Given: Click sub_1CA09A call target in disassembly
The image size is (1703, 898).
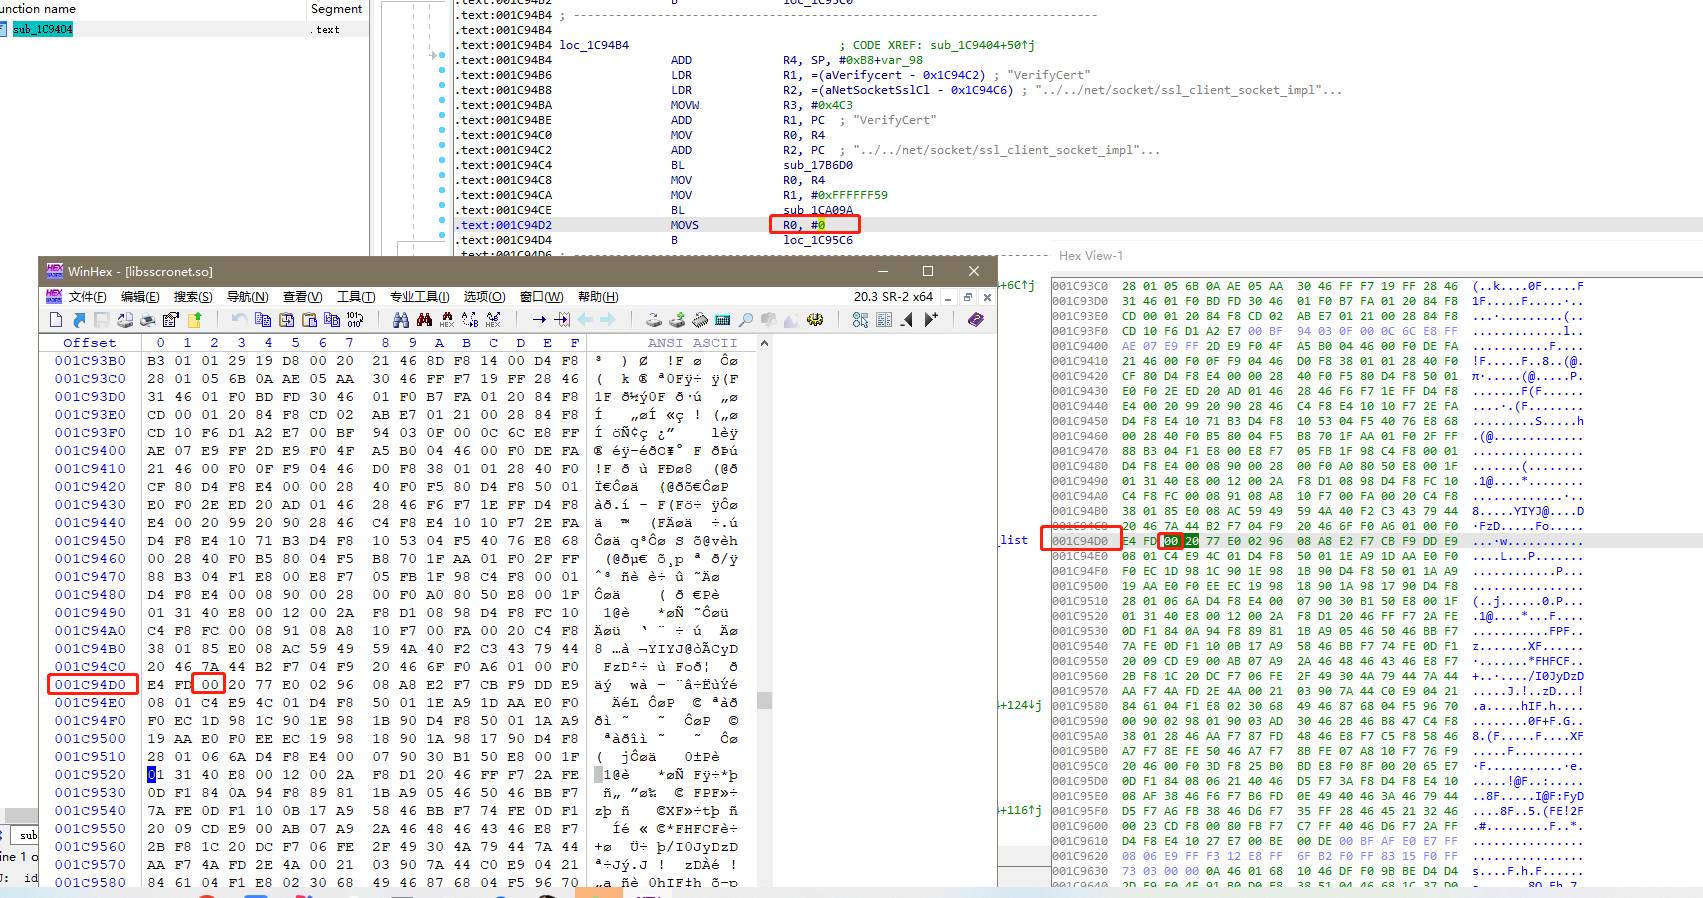Looking at the screenshot, I should pos(818,210).
